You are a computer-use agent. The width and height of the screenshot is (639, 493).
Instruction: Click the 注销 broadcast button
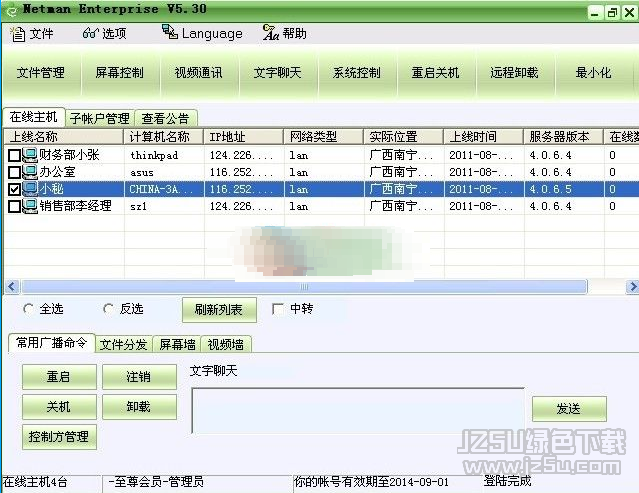pyautogui.click(x=139, y=377)
